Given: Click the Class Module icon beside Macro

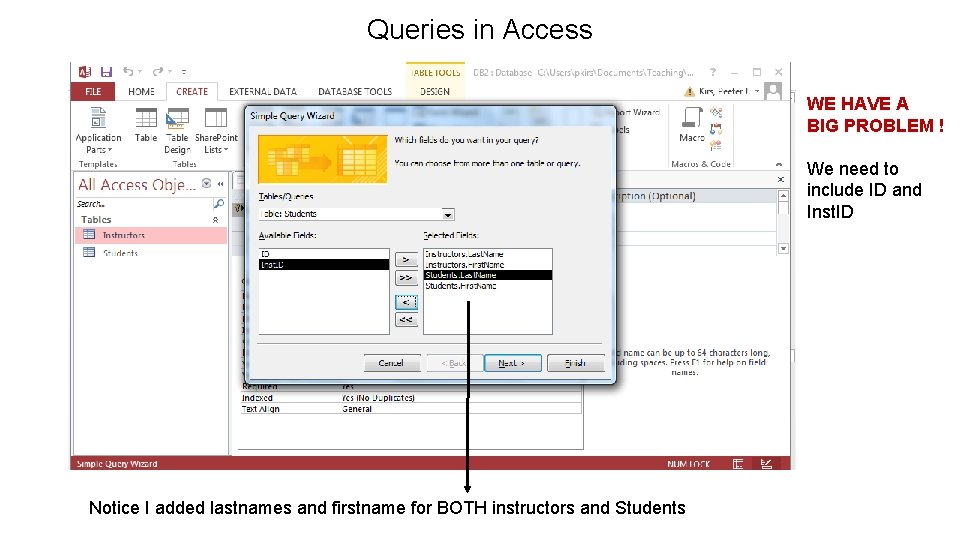Looking at the screenshot, I should point(716,129).
